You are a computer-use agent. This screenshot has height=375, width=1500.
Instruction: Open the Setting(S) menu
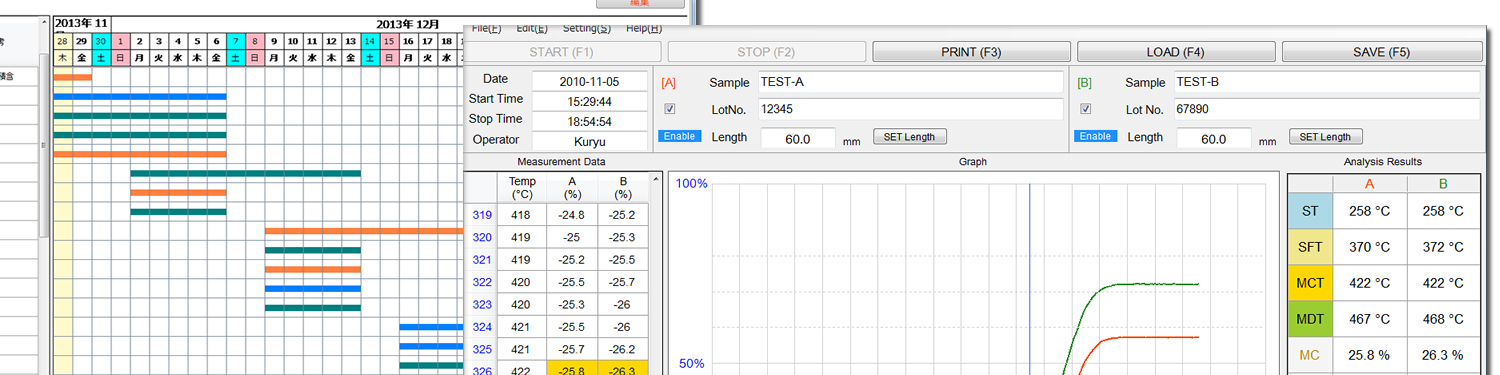587,28
